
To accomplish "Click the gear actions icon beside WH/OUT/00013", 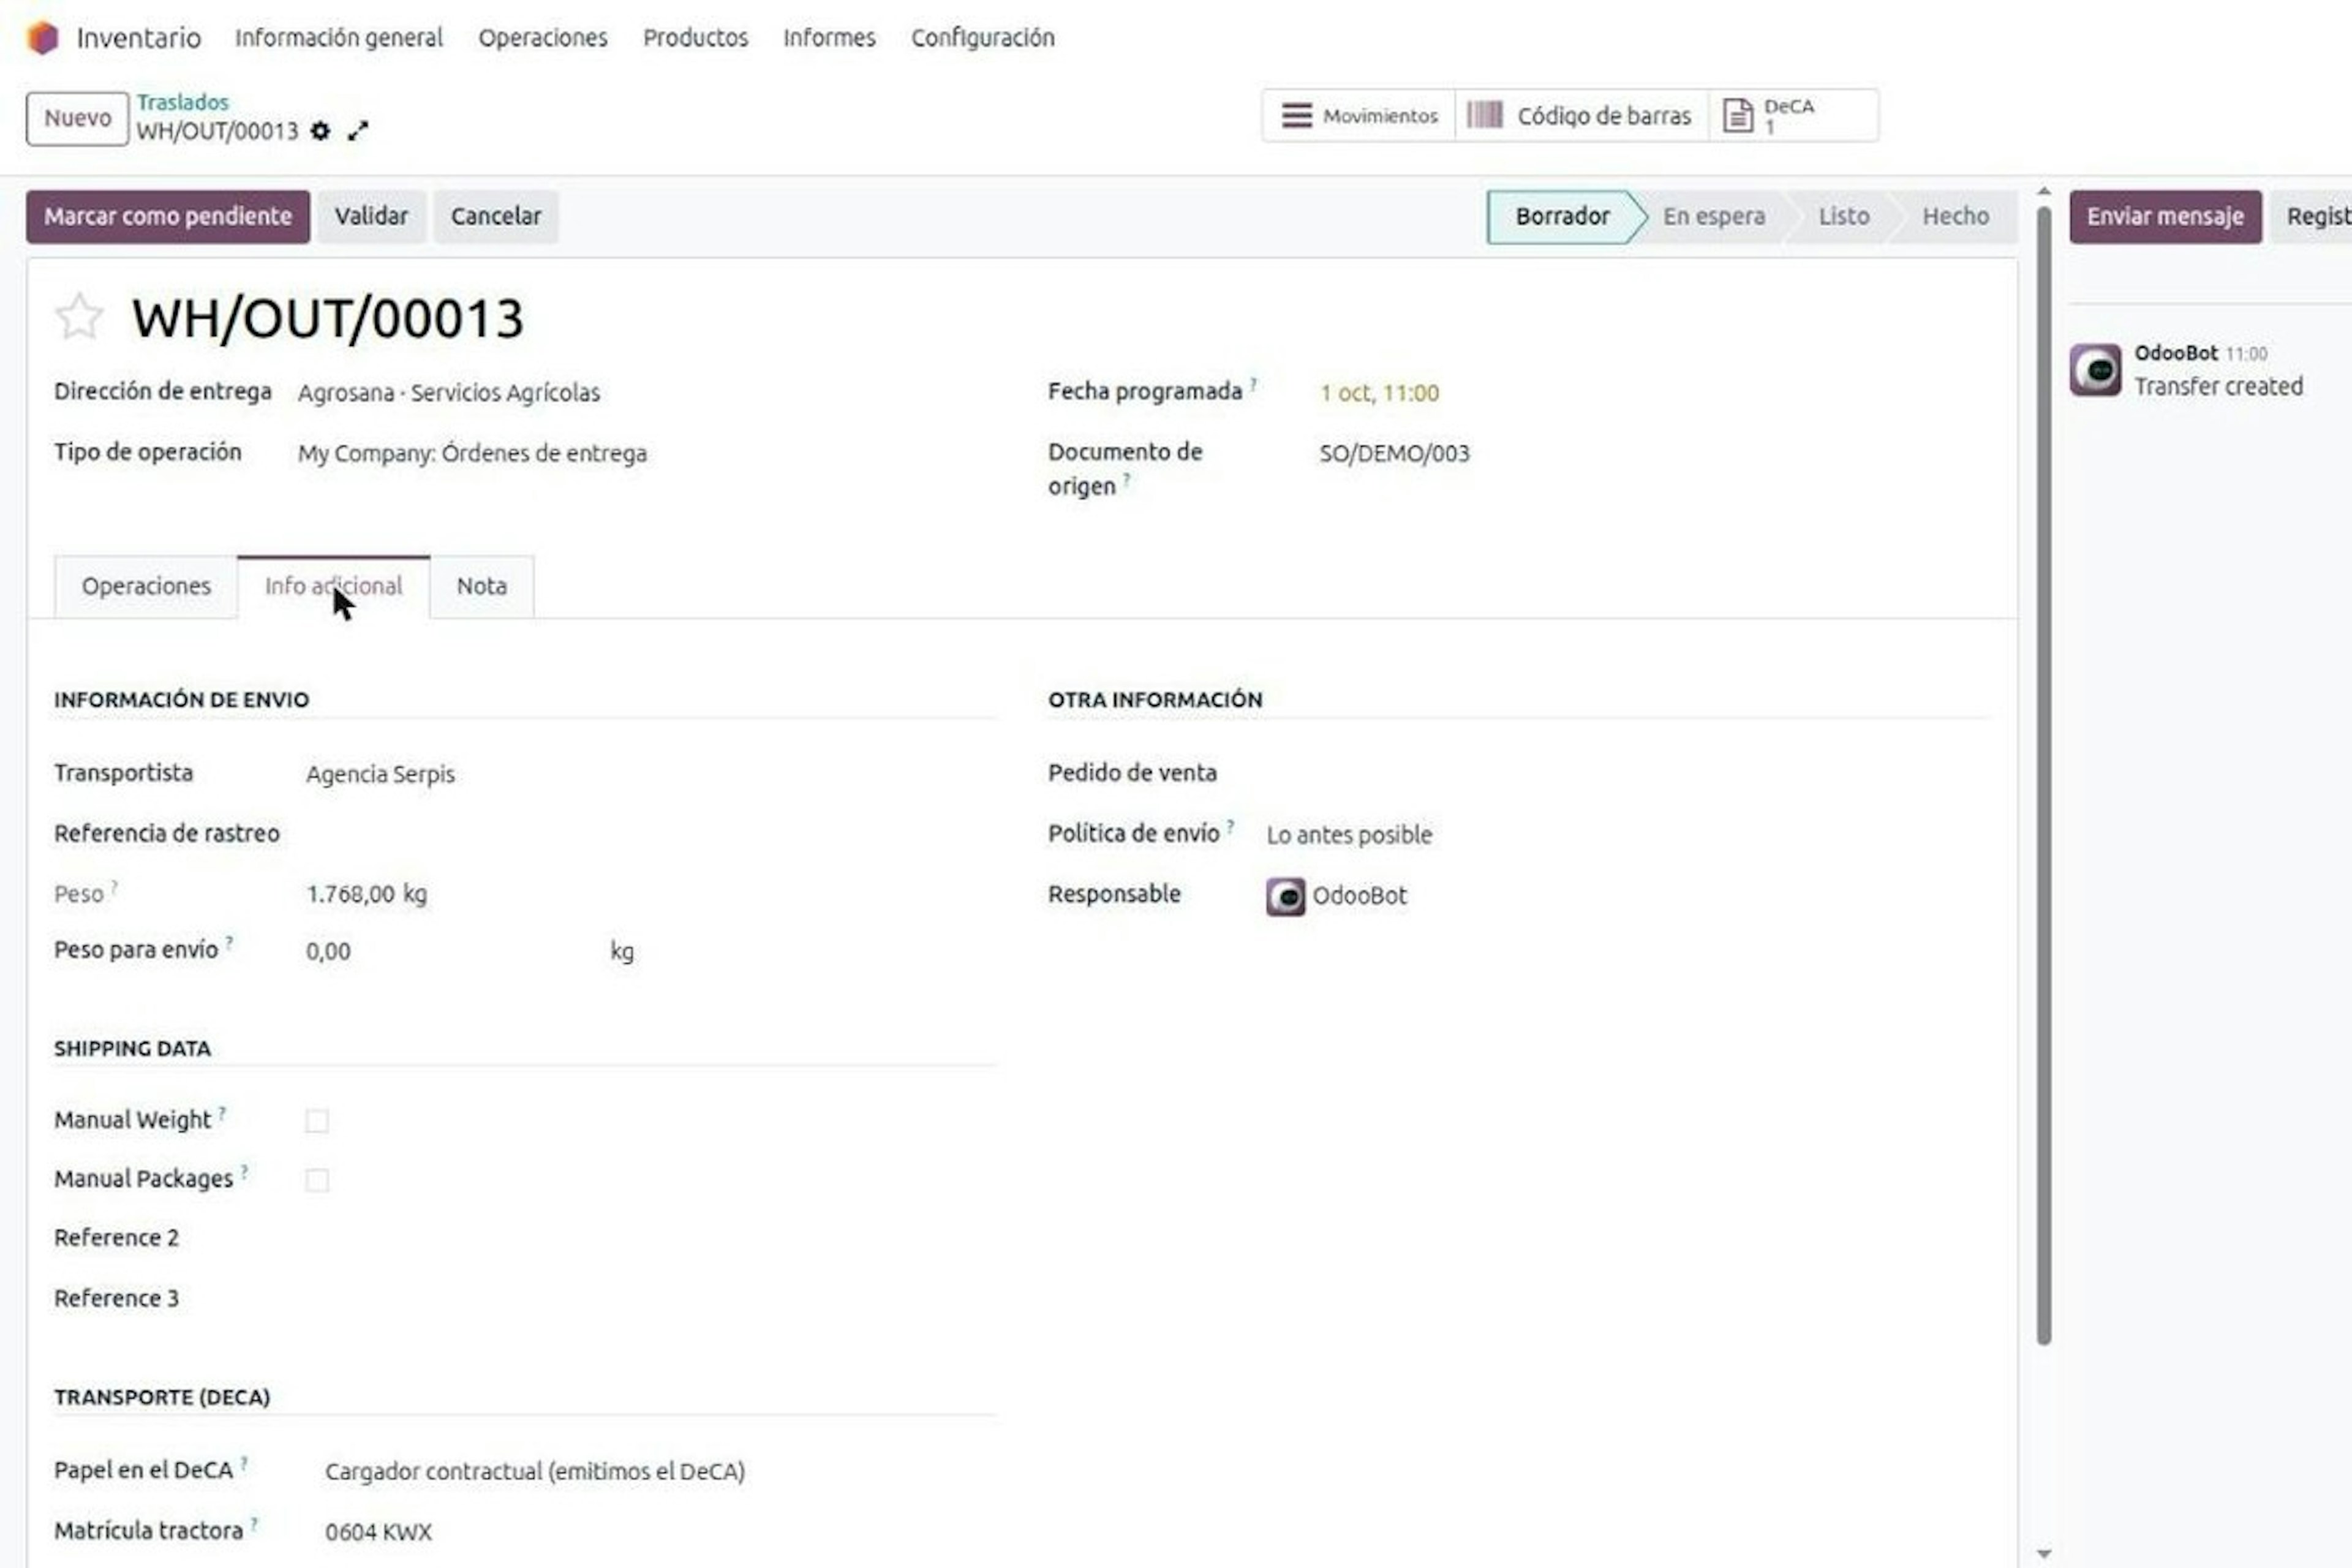I will pyautogui.click(x=320, y=131).
